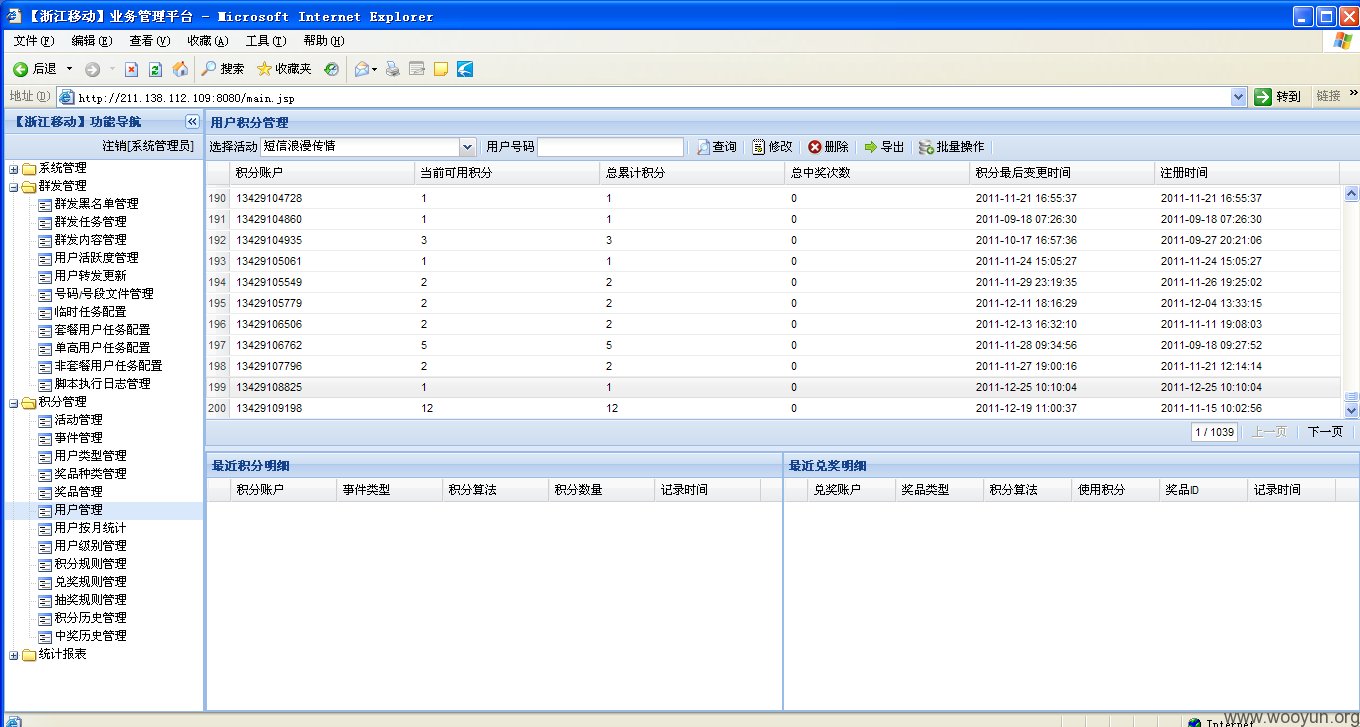Open the 工具(T) menu
Viewport: 1360px width, 727px height.
(266, 41)
